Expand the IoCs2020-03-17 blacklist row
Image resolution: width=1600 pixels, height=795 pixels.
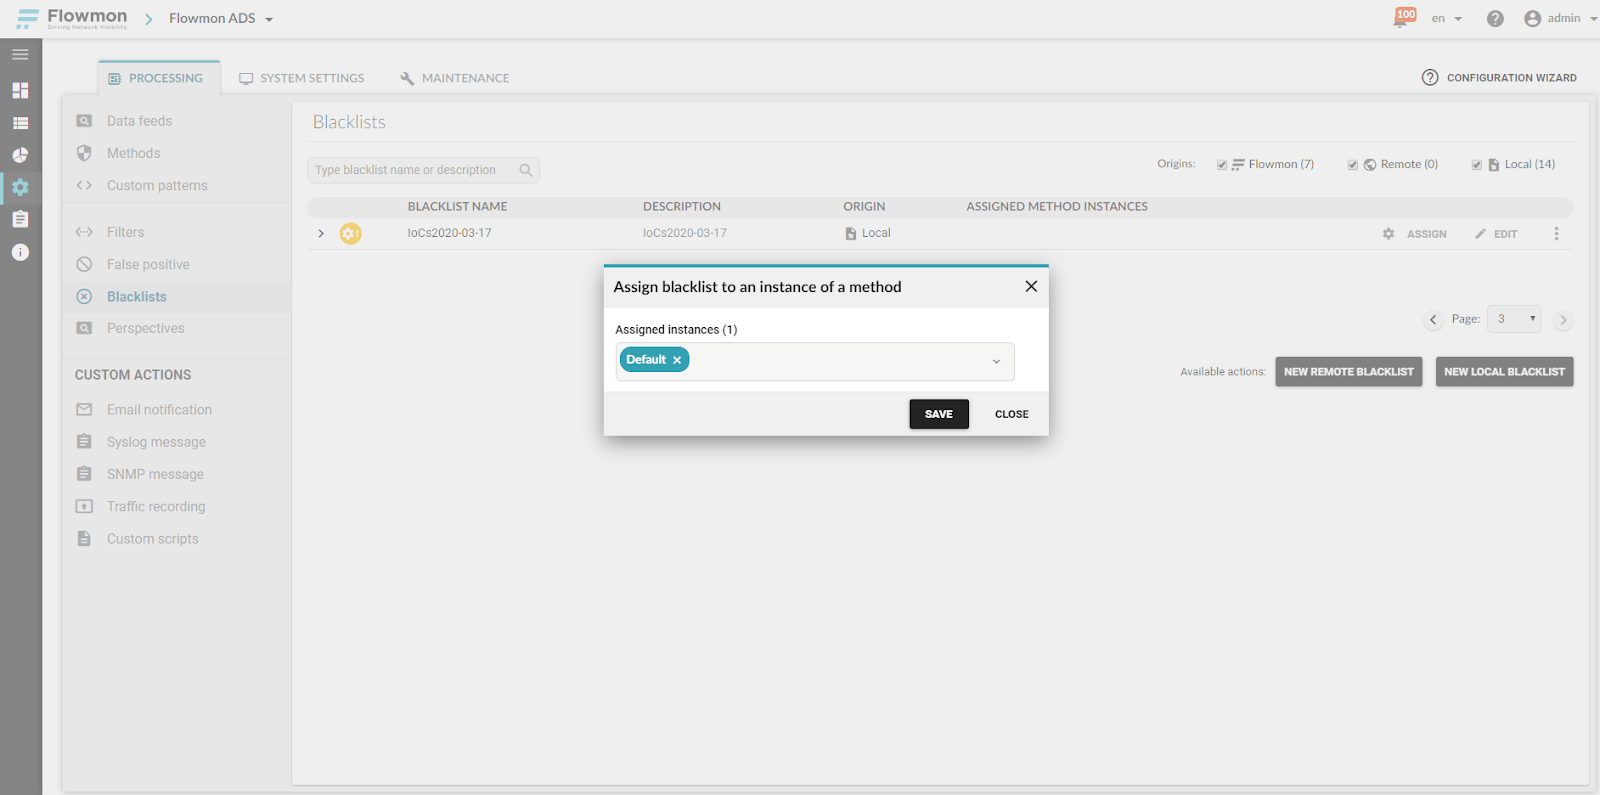(x=321, y=234)
